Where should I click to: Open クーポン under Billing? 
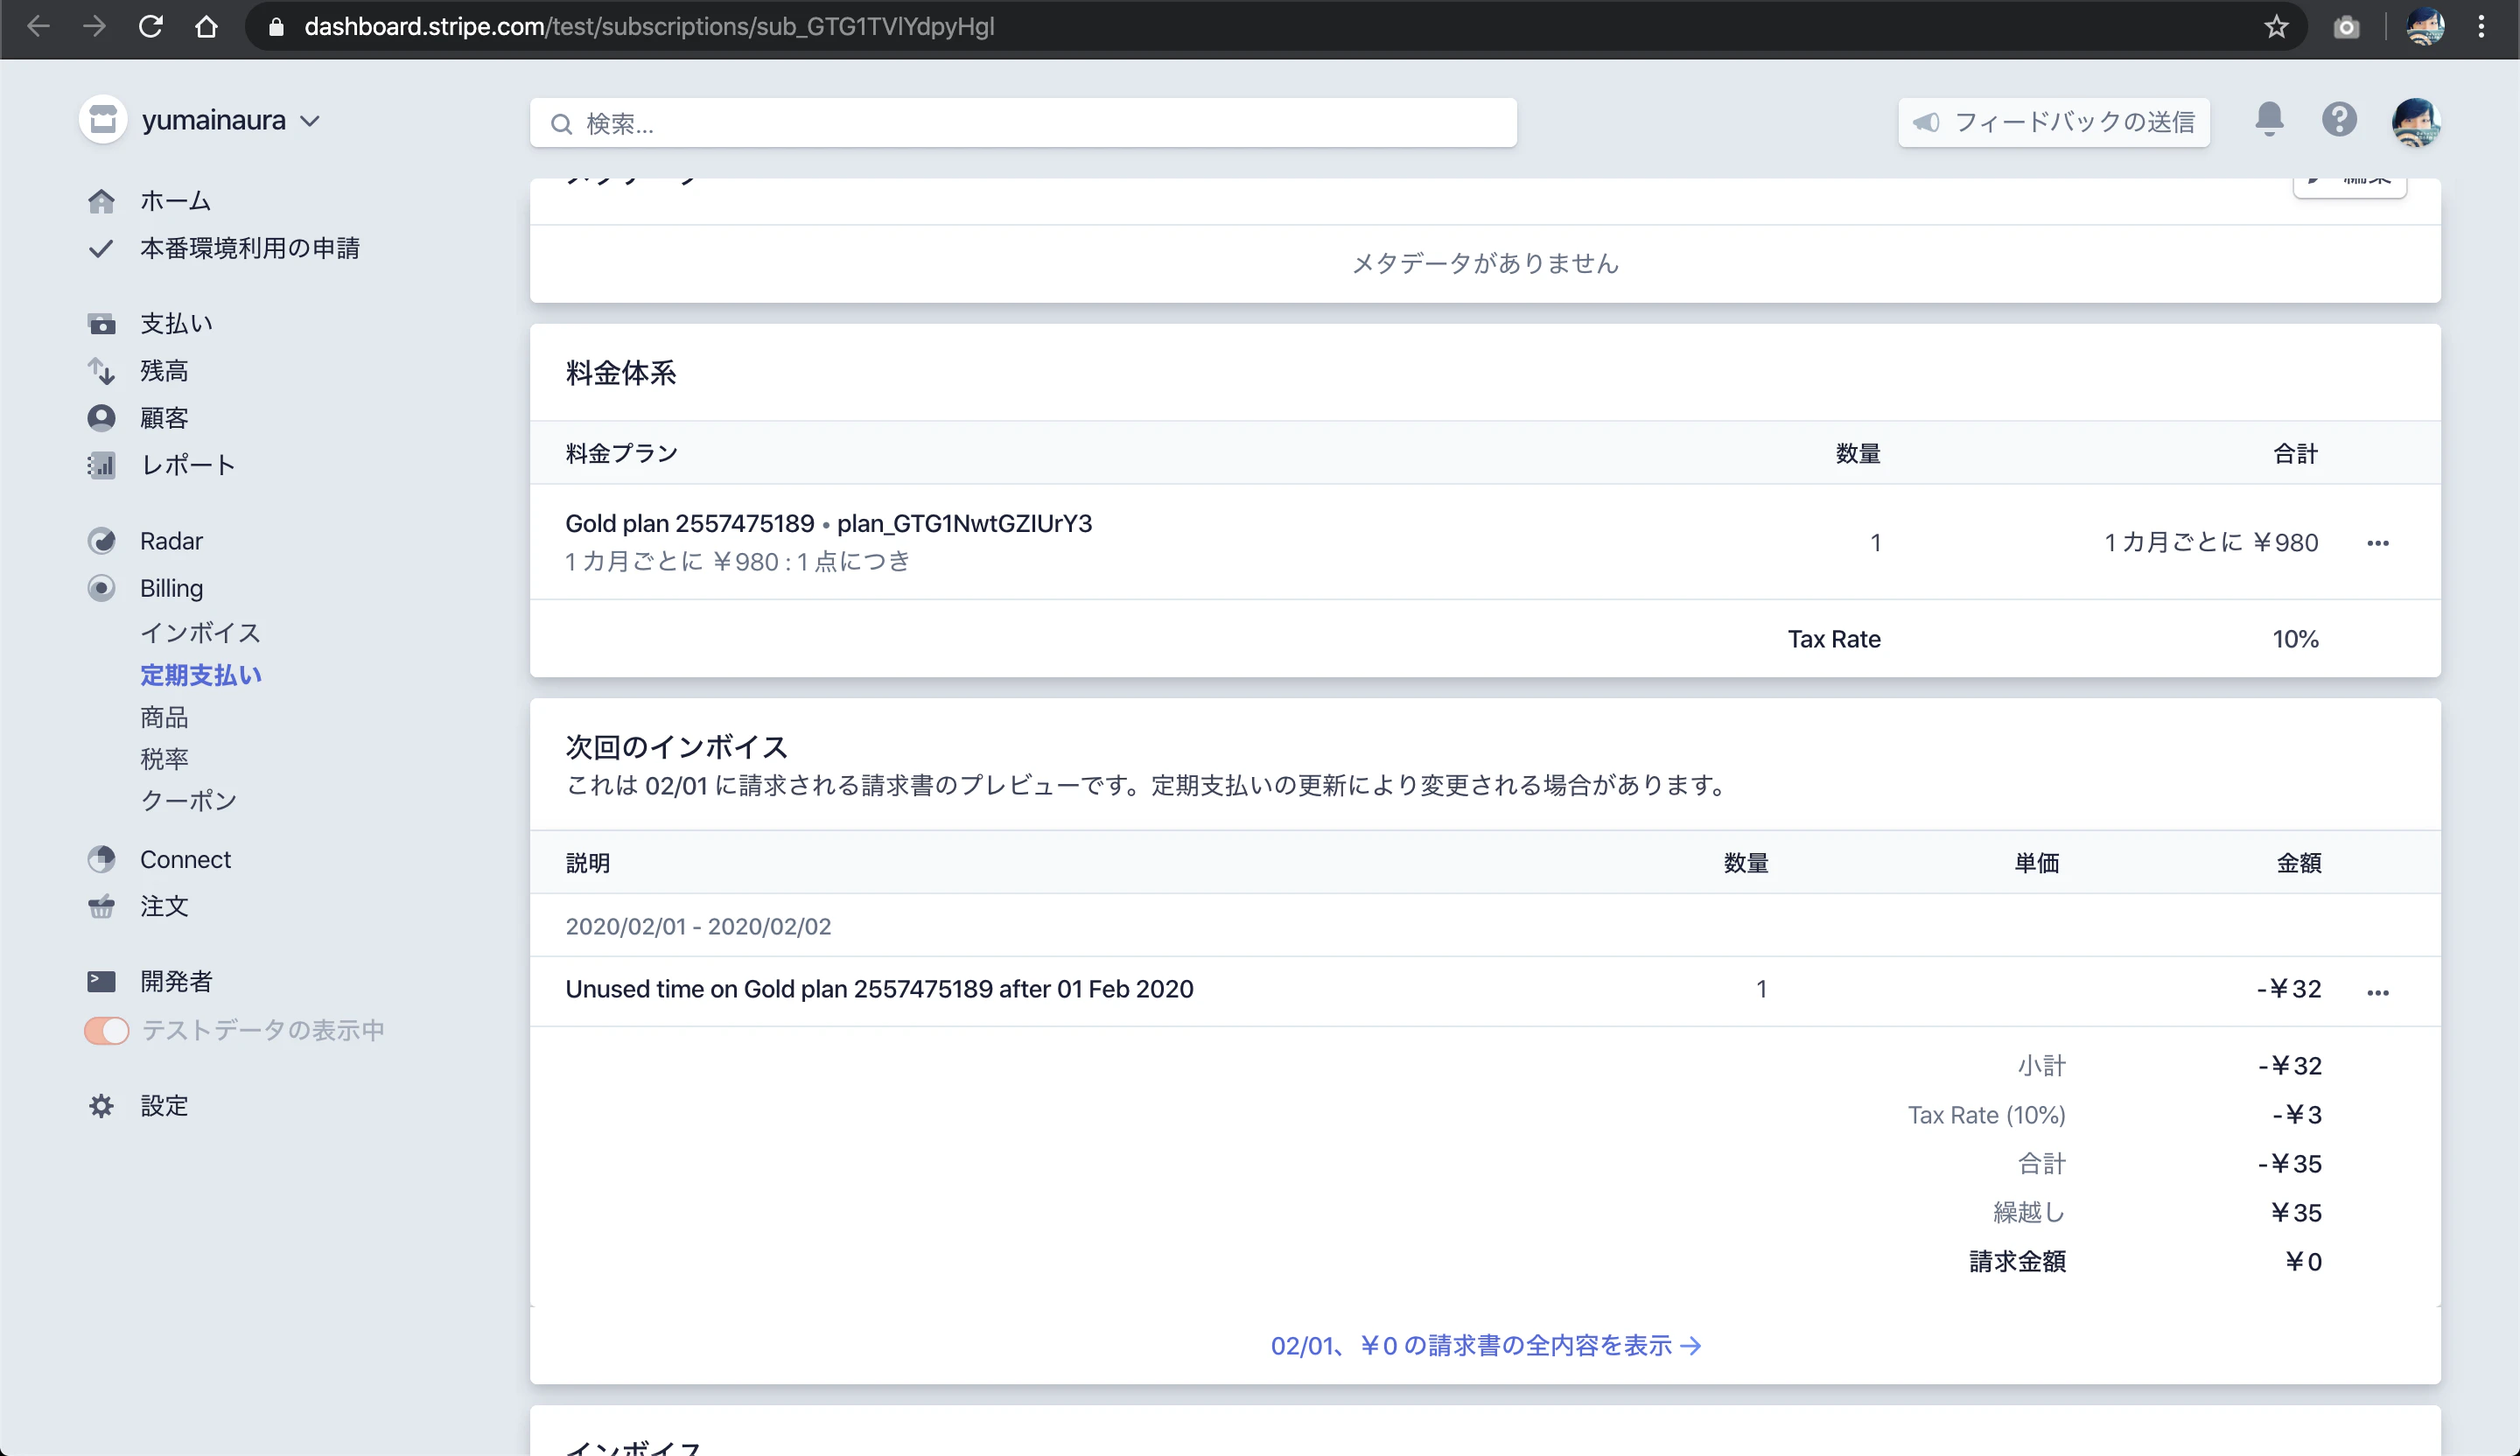(x=189, y=800)
